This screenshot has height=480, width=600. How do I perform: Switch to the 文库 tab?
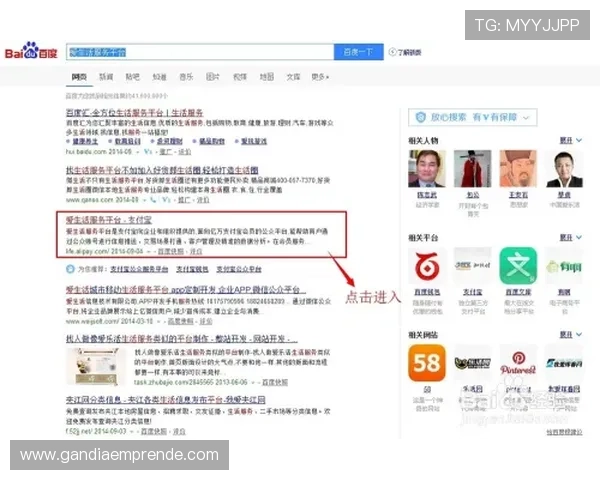(x=293, y=77)
